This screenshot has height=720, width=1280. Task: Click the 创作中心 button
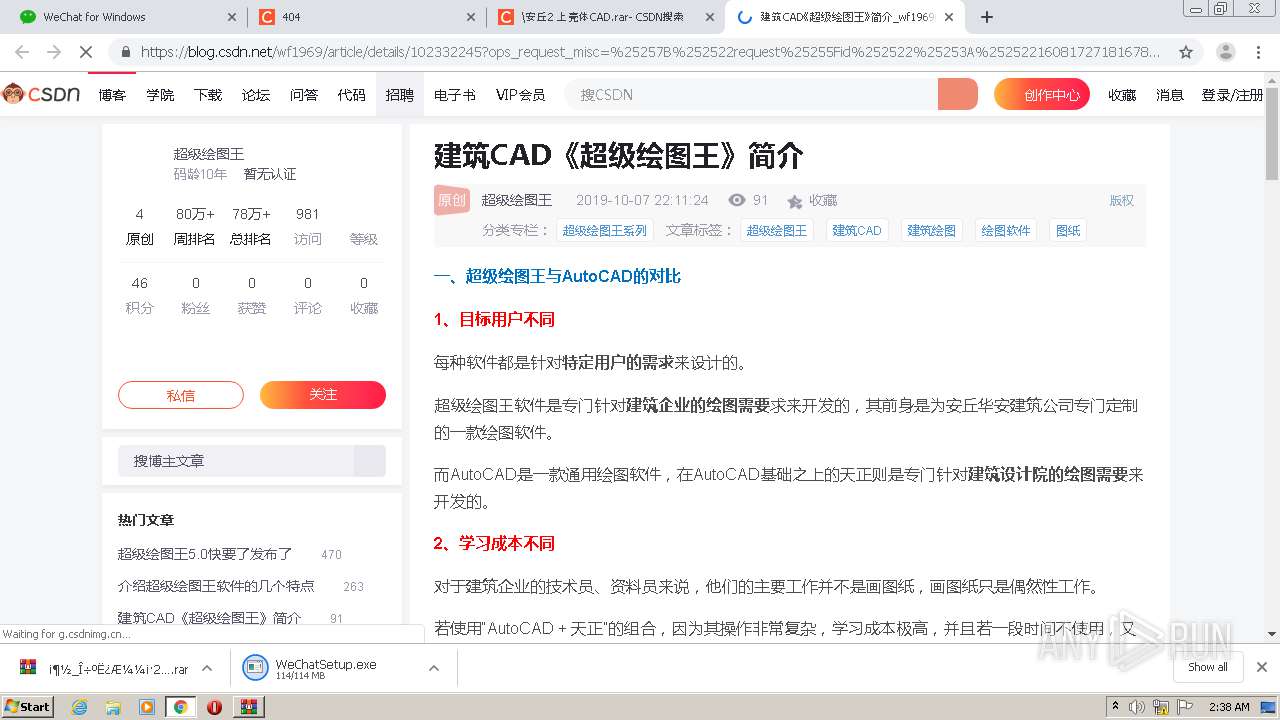(x=1042, y=95)
